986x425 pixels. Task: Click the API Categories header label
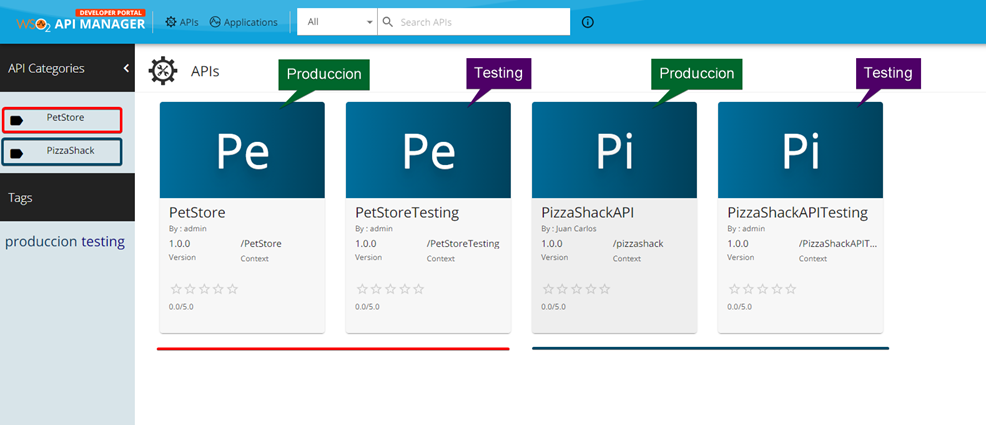coord(47,68)
